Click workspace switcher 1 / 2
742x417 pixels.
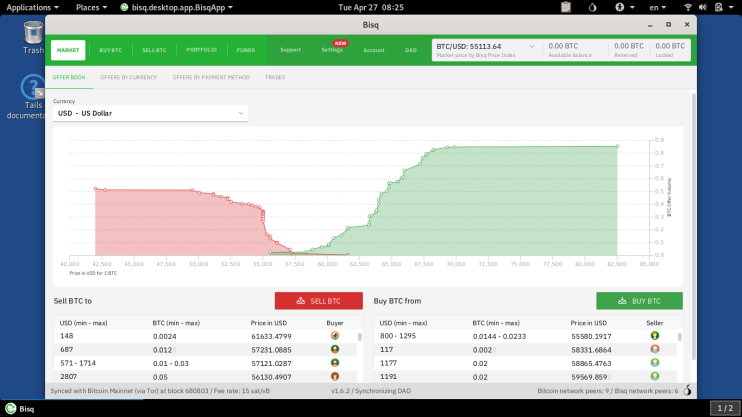coord(724,408)
